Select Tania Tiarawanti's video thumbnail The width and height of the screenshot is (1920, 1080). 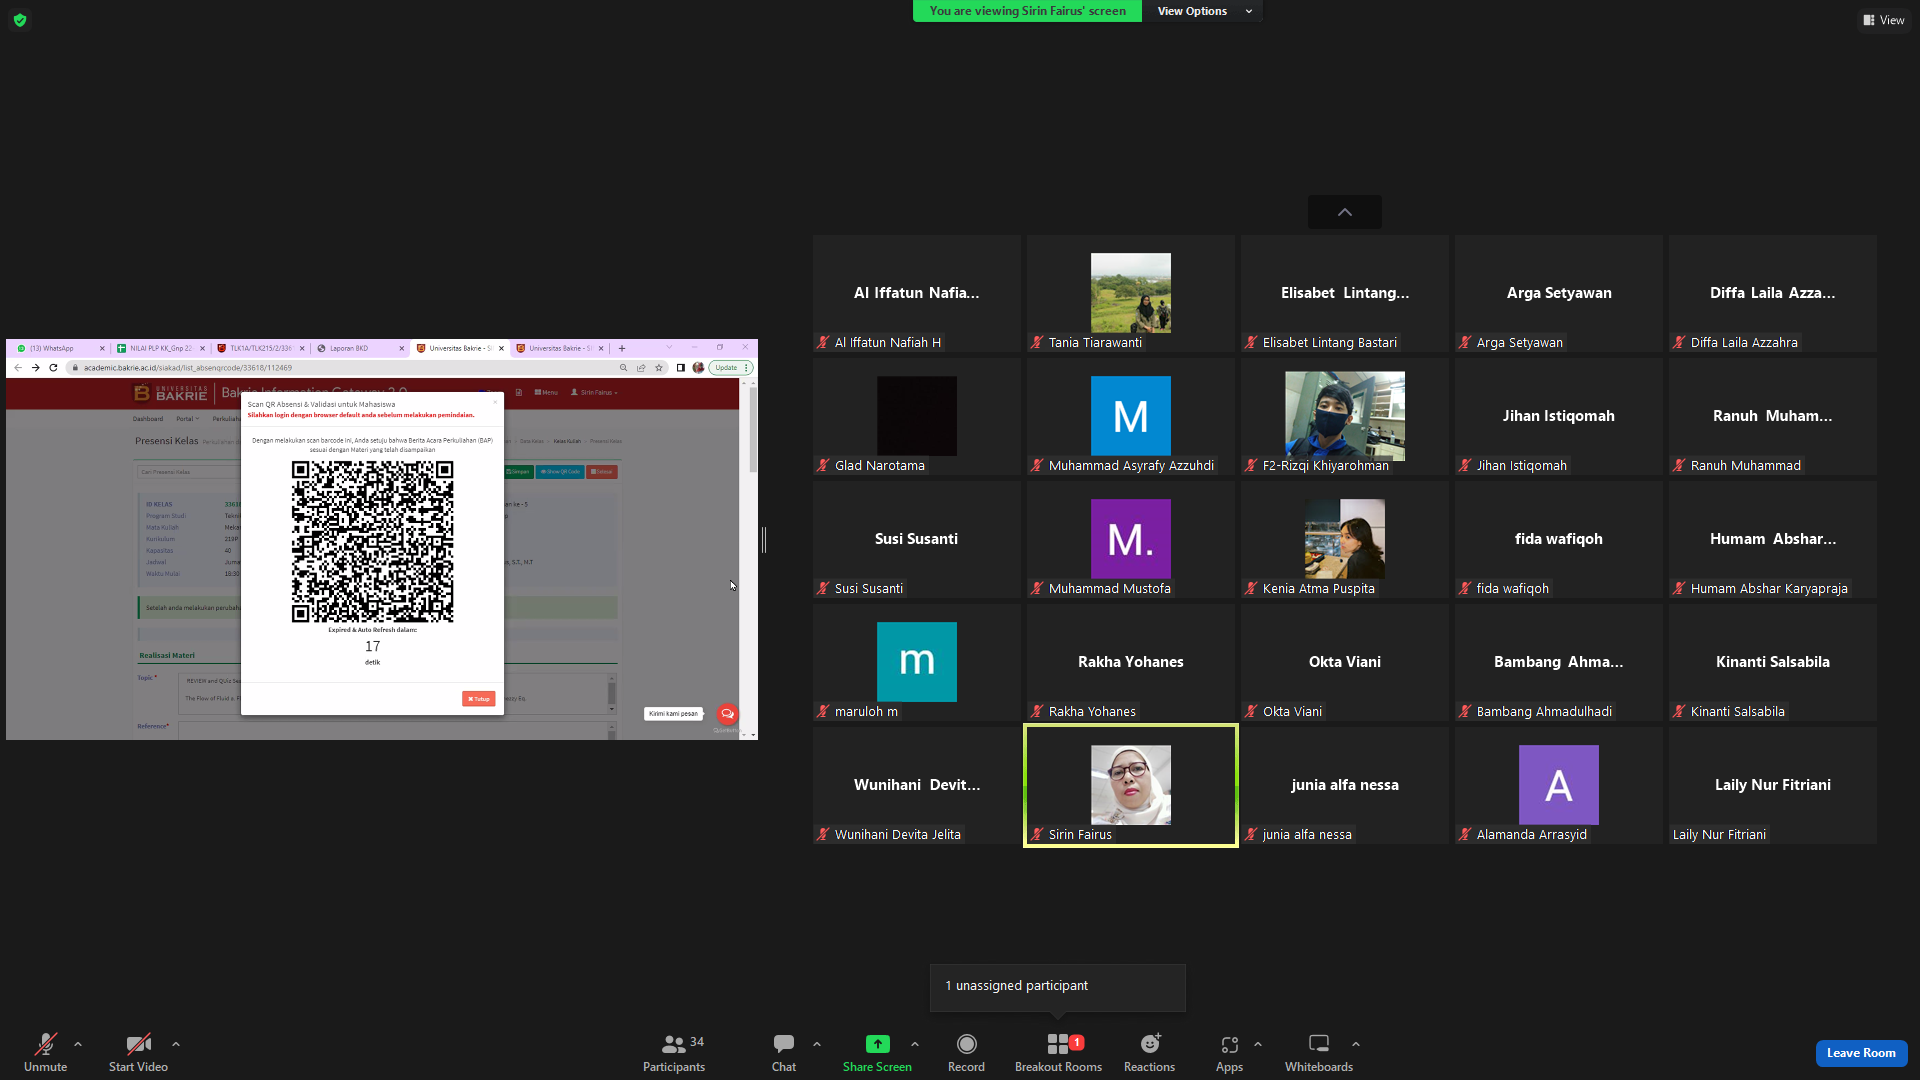pos(1131,293)
